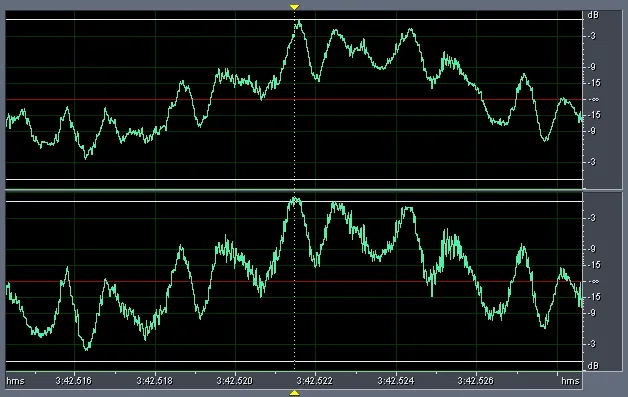This screenshot has height=397, width=628.
Task: Click the 3:42.518 time ruler label
Action: point(155,381)
